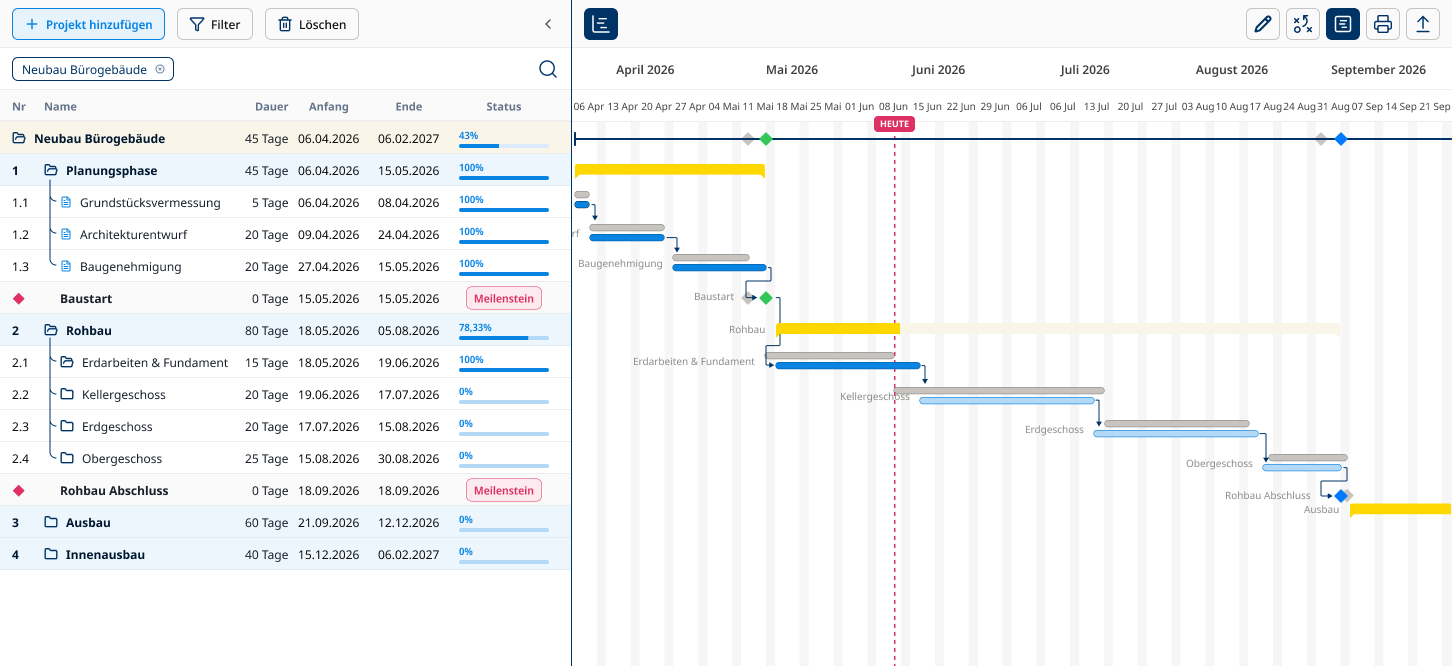Select the blue Architekturentwurf task bar

tap(627, 238)
